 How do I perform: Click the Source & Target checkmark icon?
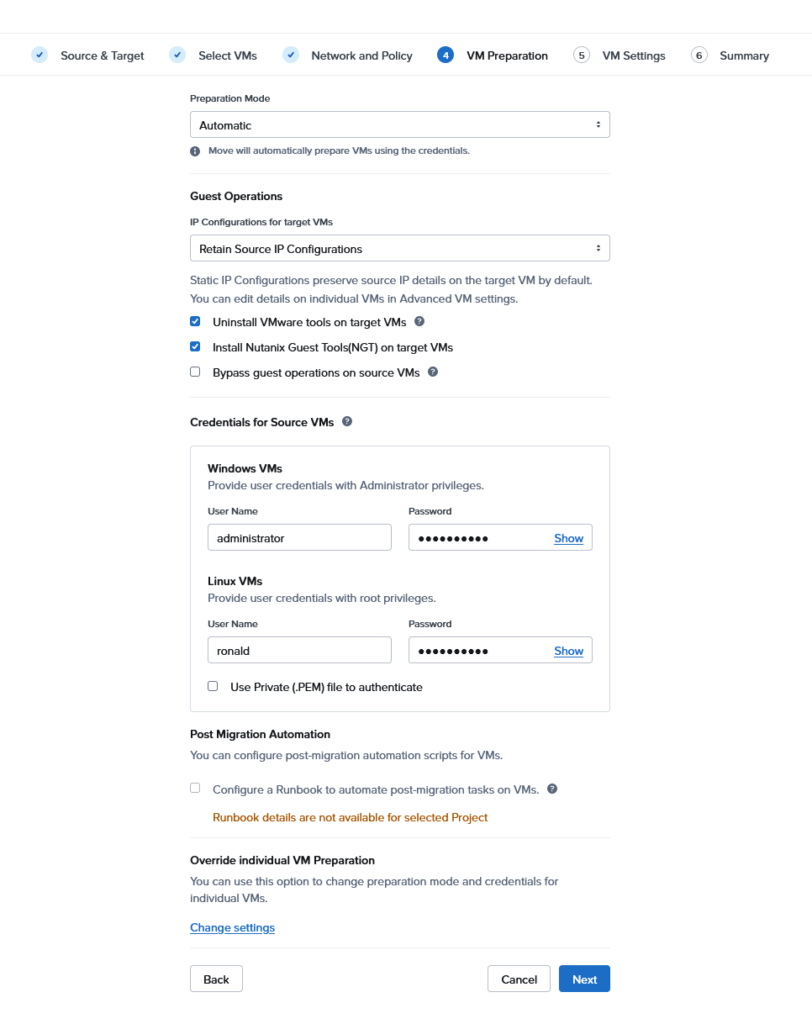click(x=39, y=55)
